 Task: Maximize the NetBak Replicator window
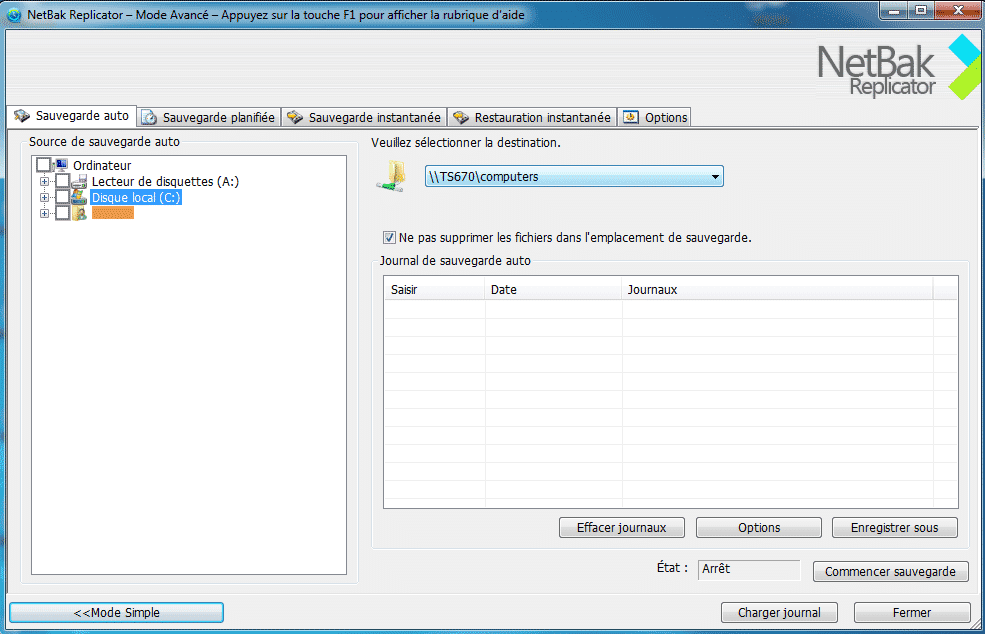[921, 11]
